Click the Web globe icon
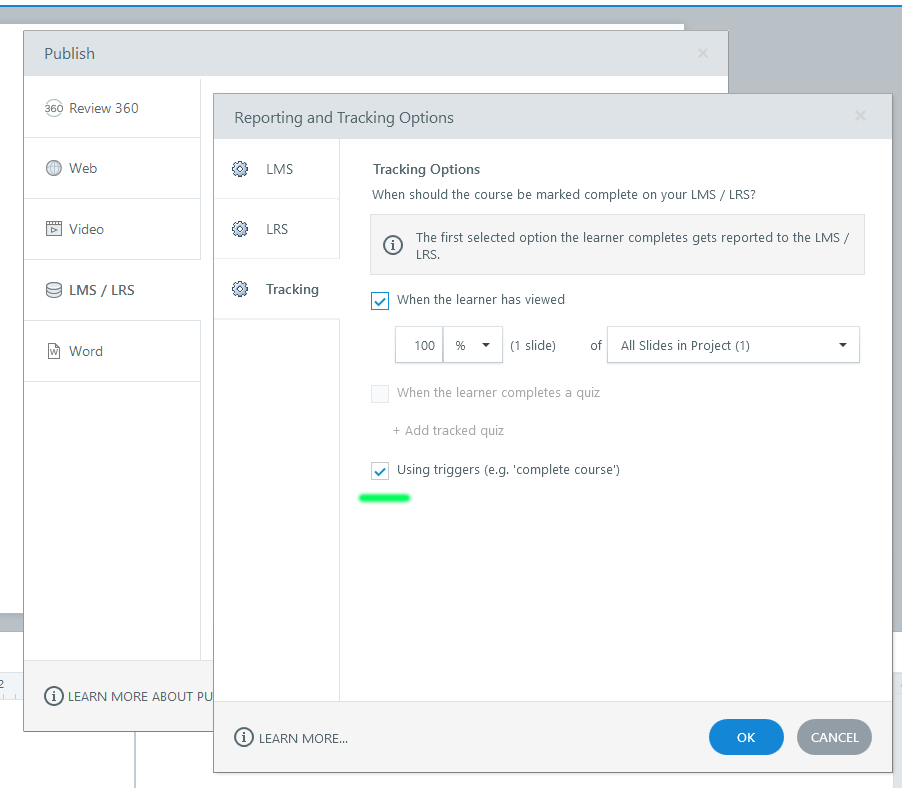 click(54, 168)
